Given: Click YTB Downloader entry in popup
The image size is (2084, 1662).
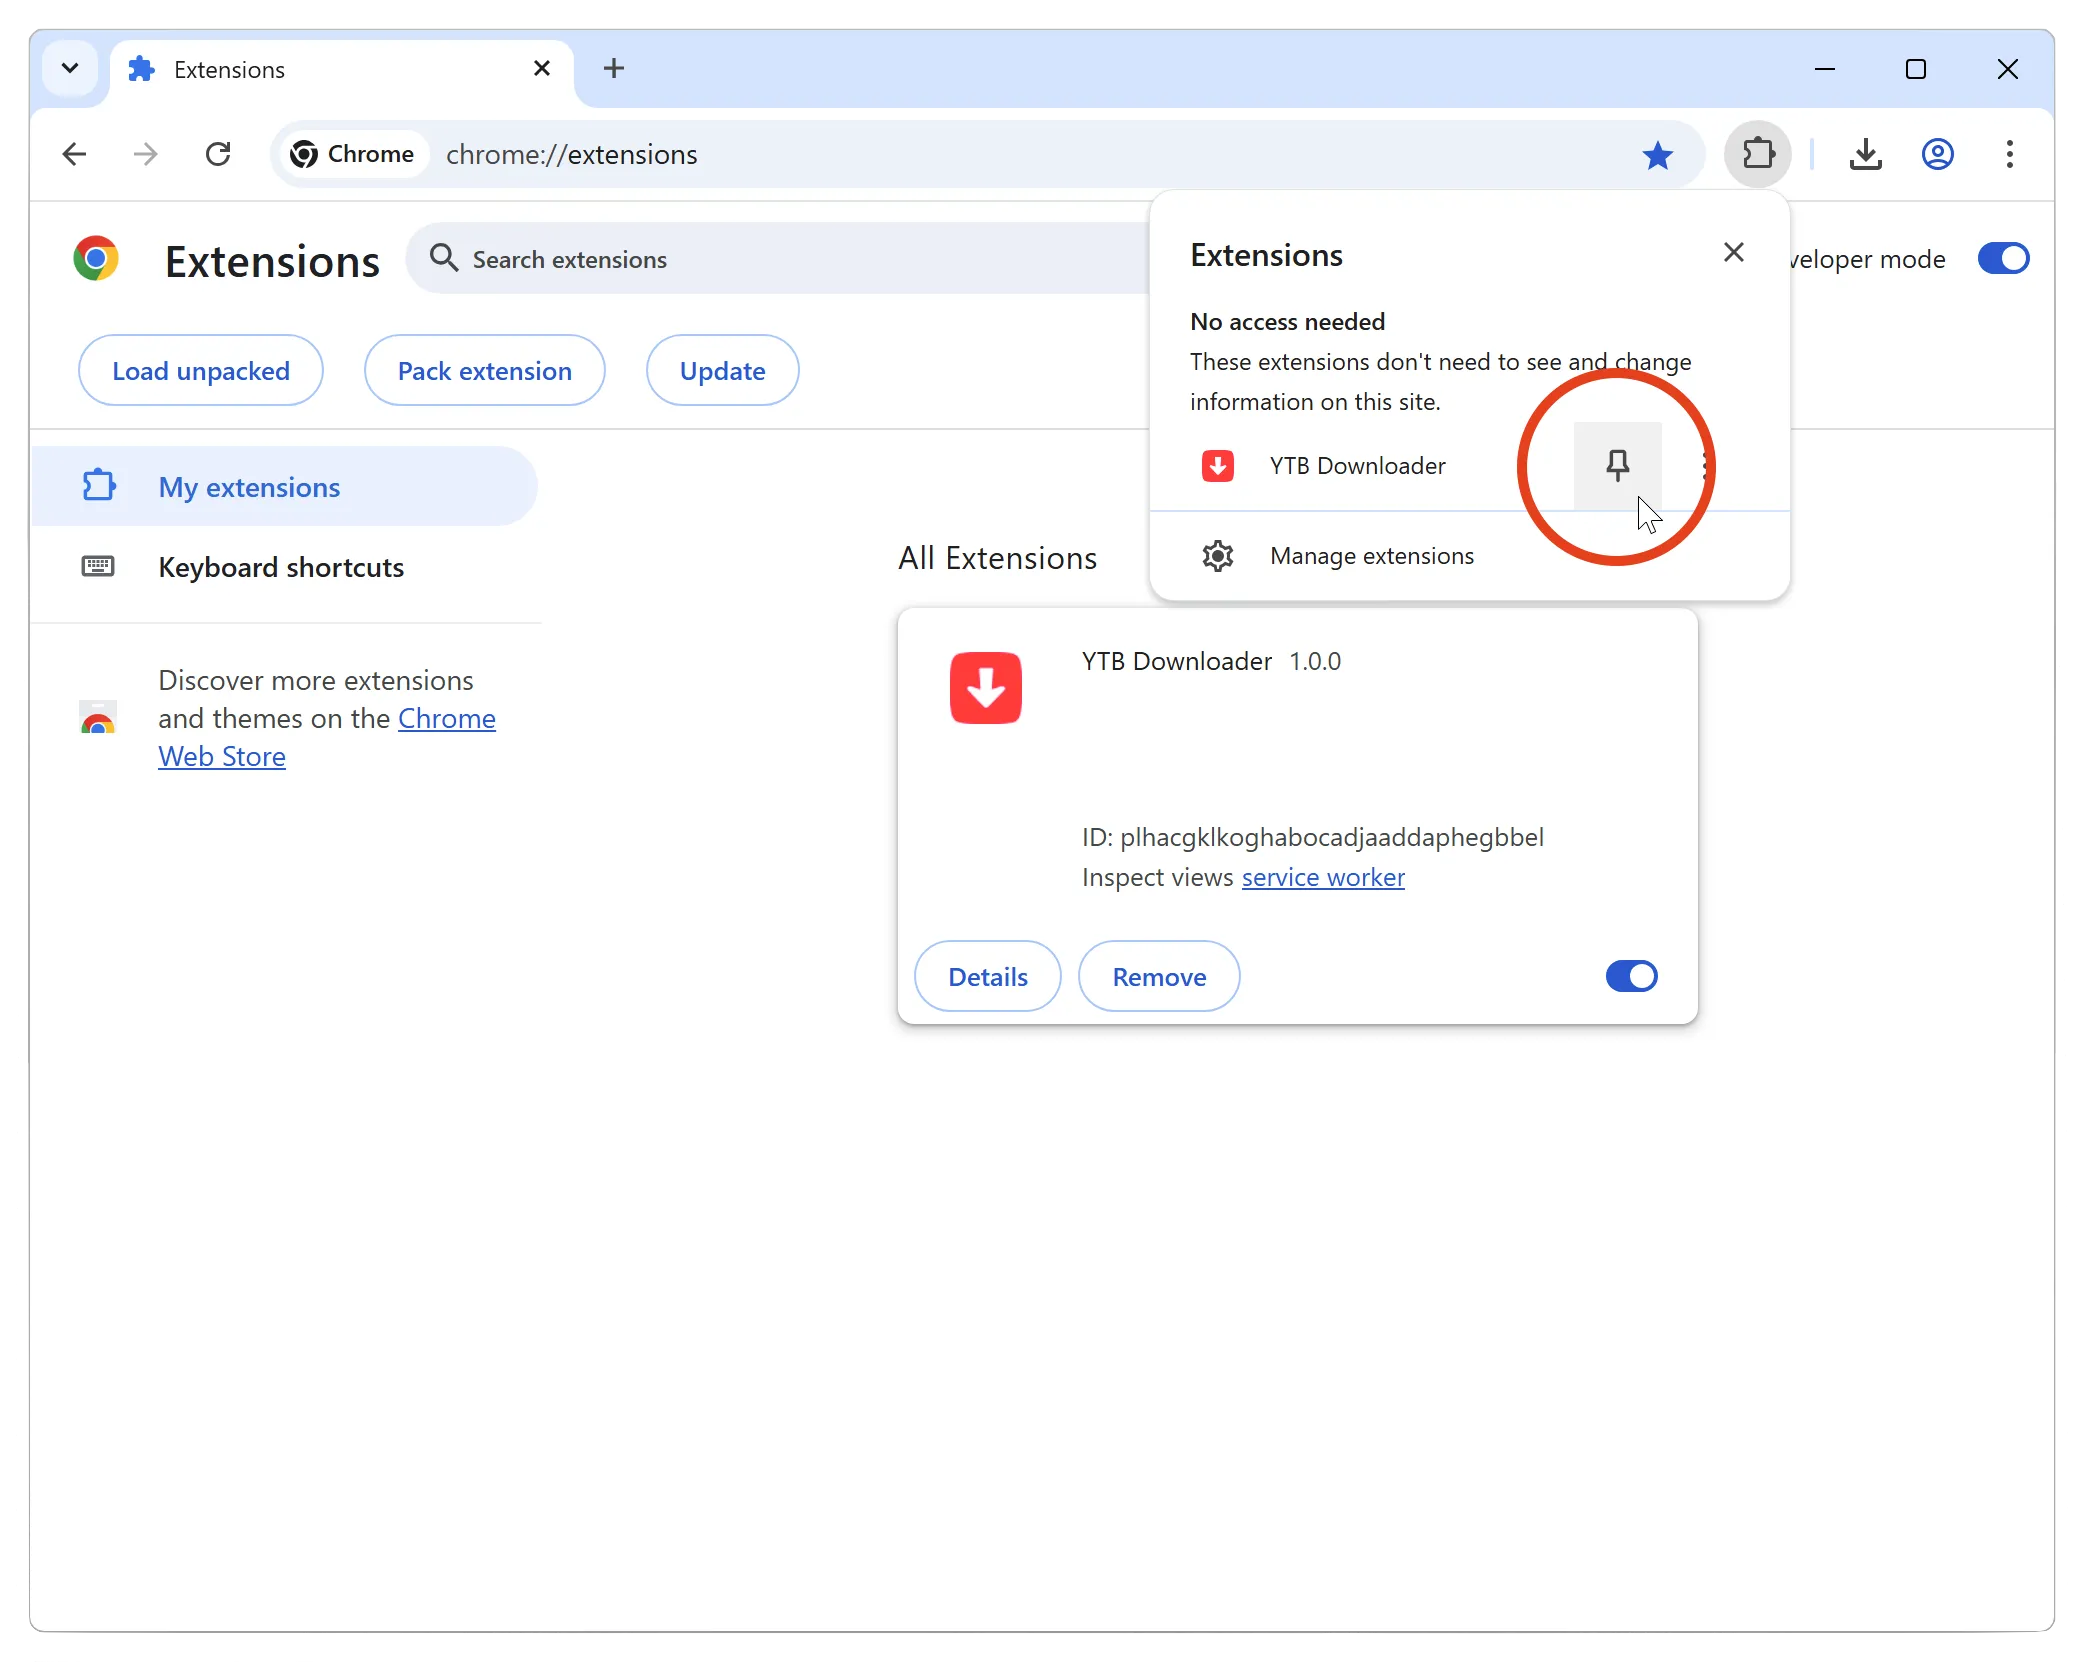Looking at the screenshot, I should coord(1357,466).
